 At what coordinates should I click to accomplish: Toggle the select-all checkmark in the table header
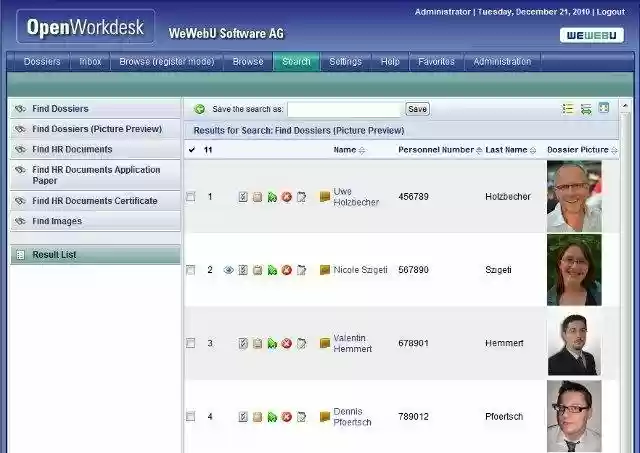[x=192, y=150]
